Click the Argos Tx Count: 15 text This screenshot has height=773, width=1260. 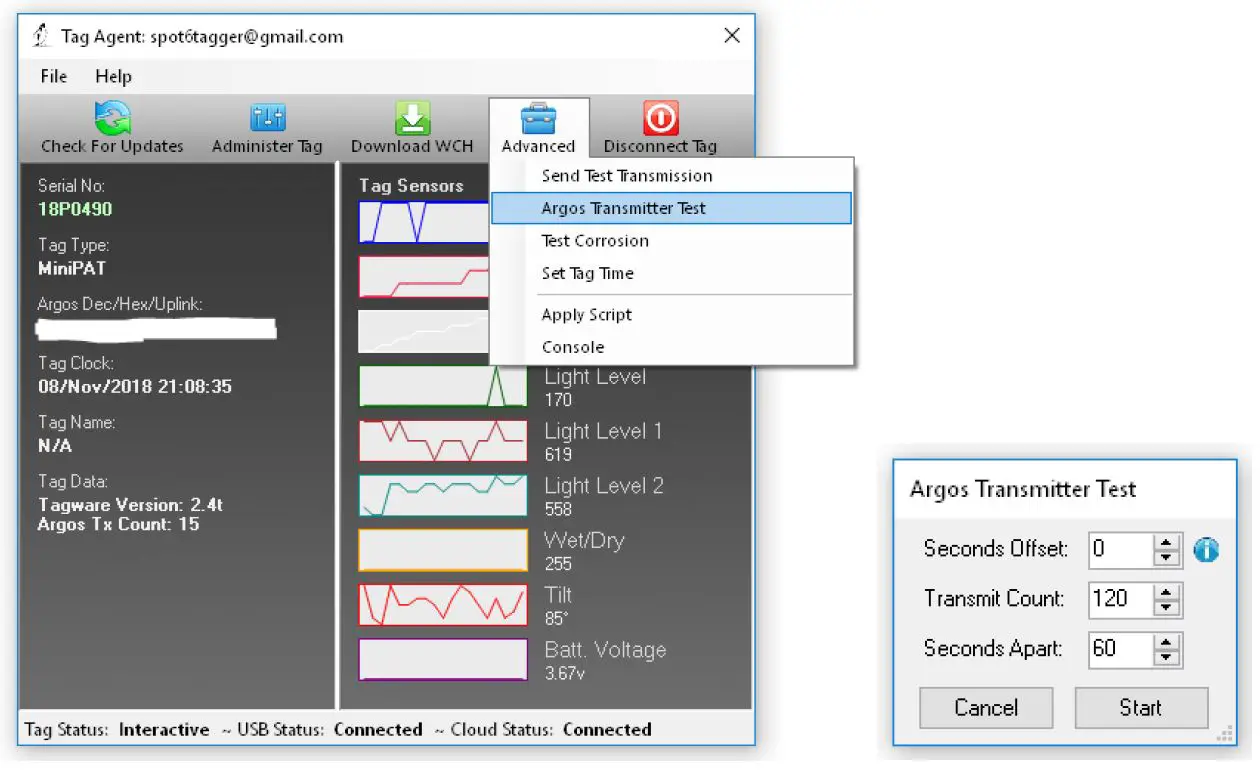pyautogui.click(x=119, y=524)
